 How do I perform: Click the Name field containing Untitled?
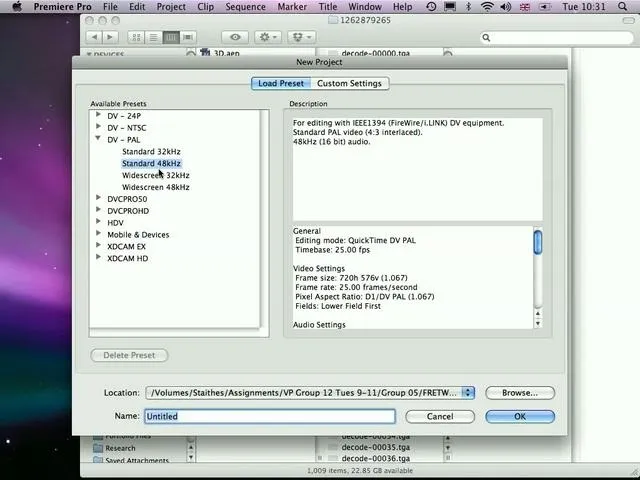point(270,416)
